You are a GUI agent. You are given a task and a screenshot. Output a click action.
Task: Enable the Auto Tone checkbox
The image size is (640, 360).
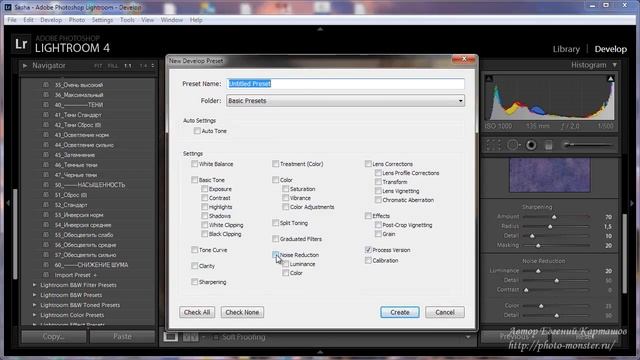[x=197, y=131]
